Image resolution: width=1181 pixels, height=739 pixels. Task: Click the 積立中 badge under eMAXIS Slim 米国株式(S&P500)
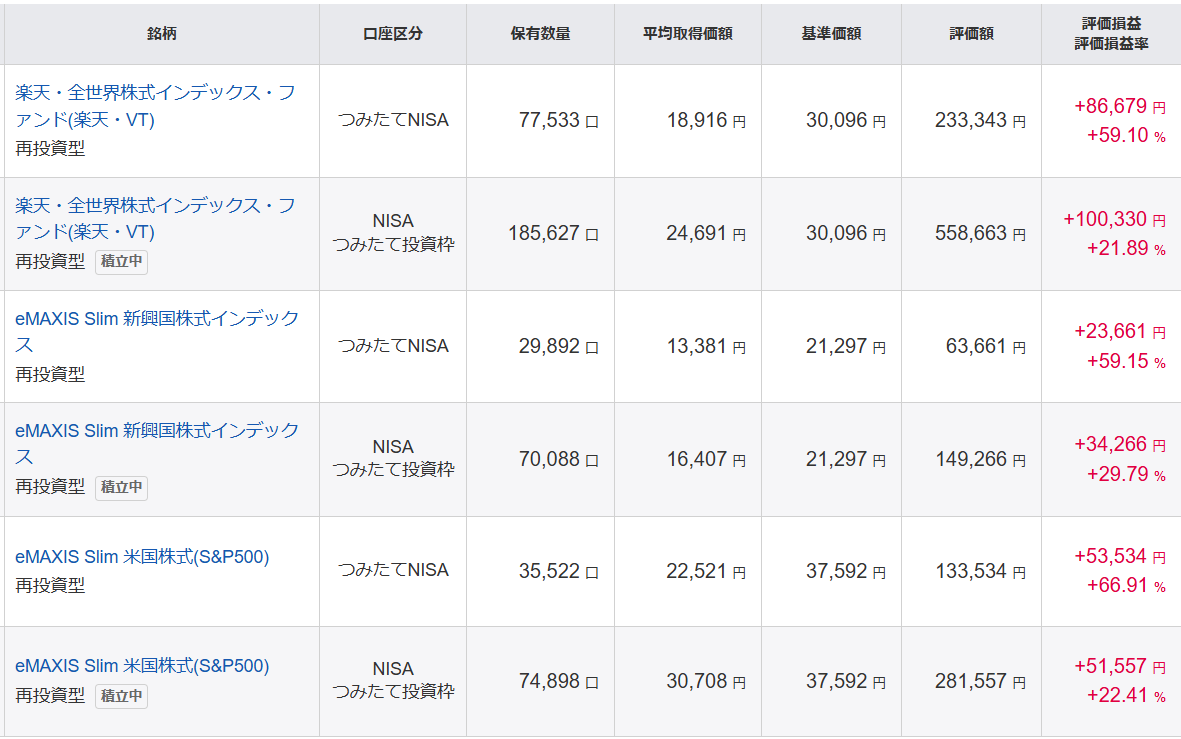tap(122, 696)
